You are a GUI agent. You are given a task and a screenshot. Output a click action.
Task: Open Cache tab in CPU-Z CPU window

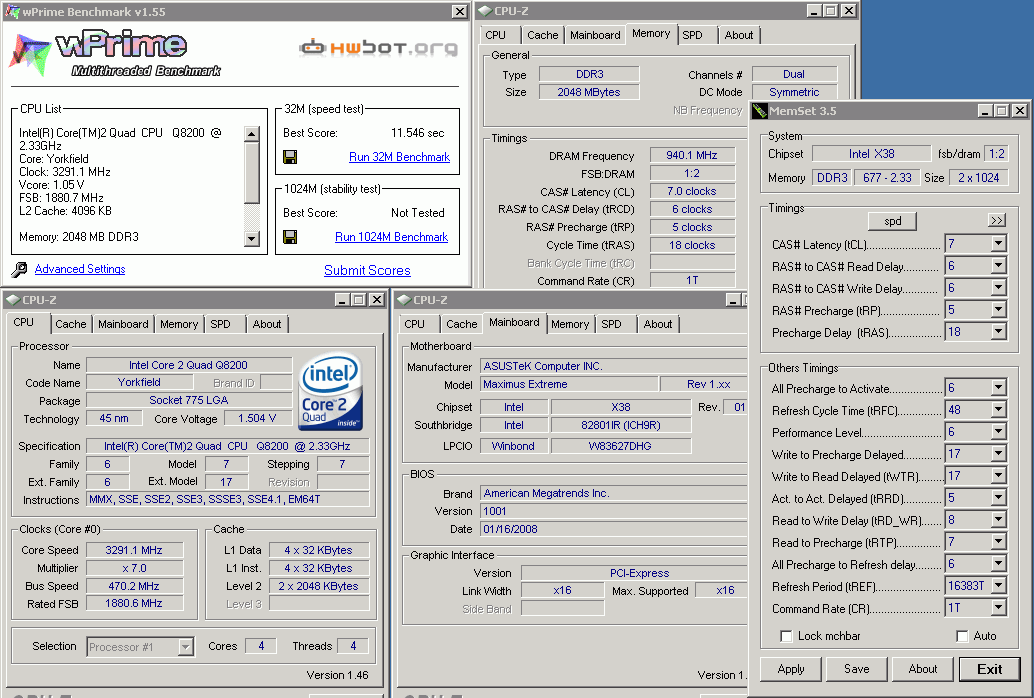click(x=71, y=324)
